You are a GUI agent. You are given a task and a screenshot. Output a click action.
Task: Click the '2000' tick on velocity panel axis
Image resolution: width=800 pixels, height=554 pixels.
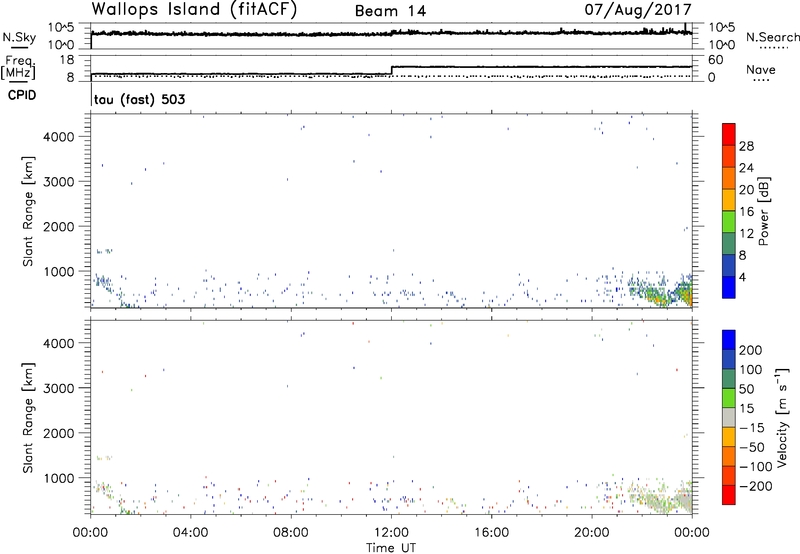[x=59, y=433]
